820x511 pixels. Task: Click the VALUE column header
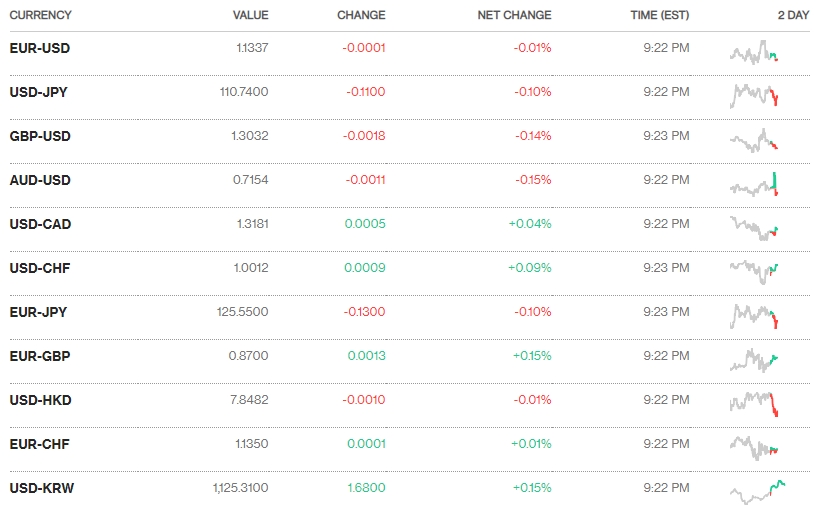pos(250,16)
